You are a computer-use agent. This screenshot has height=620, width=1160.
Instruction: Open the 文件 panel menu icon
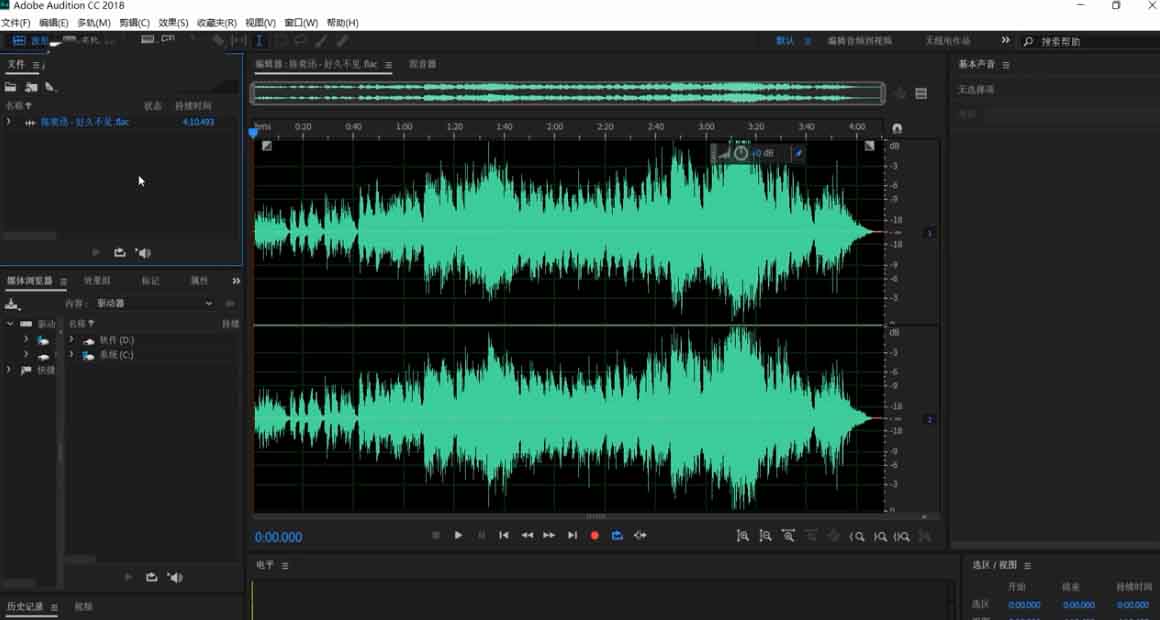click(36, 65)
